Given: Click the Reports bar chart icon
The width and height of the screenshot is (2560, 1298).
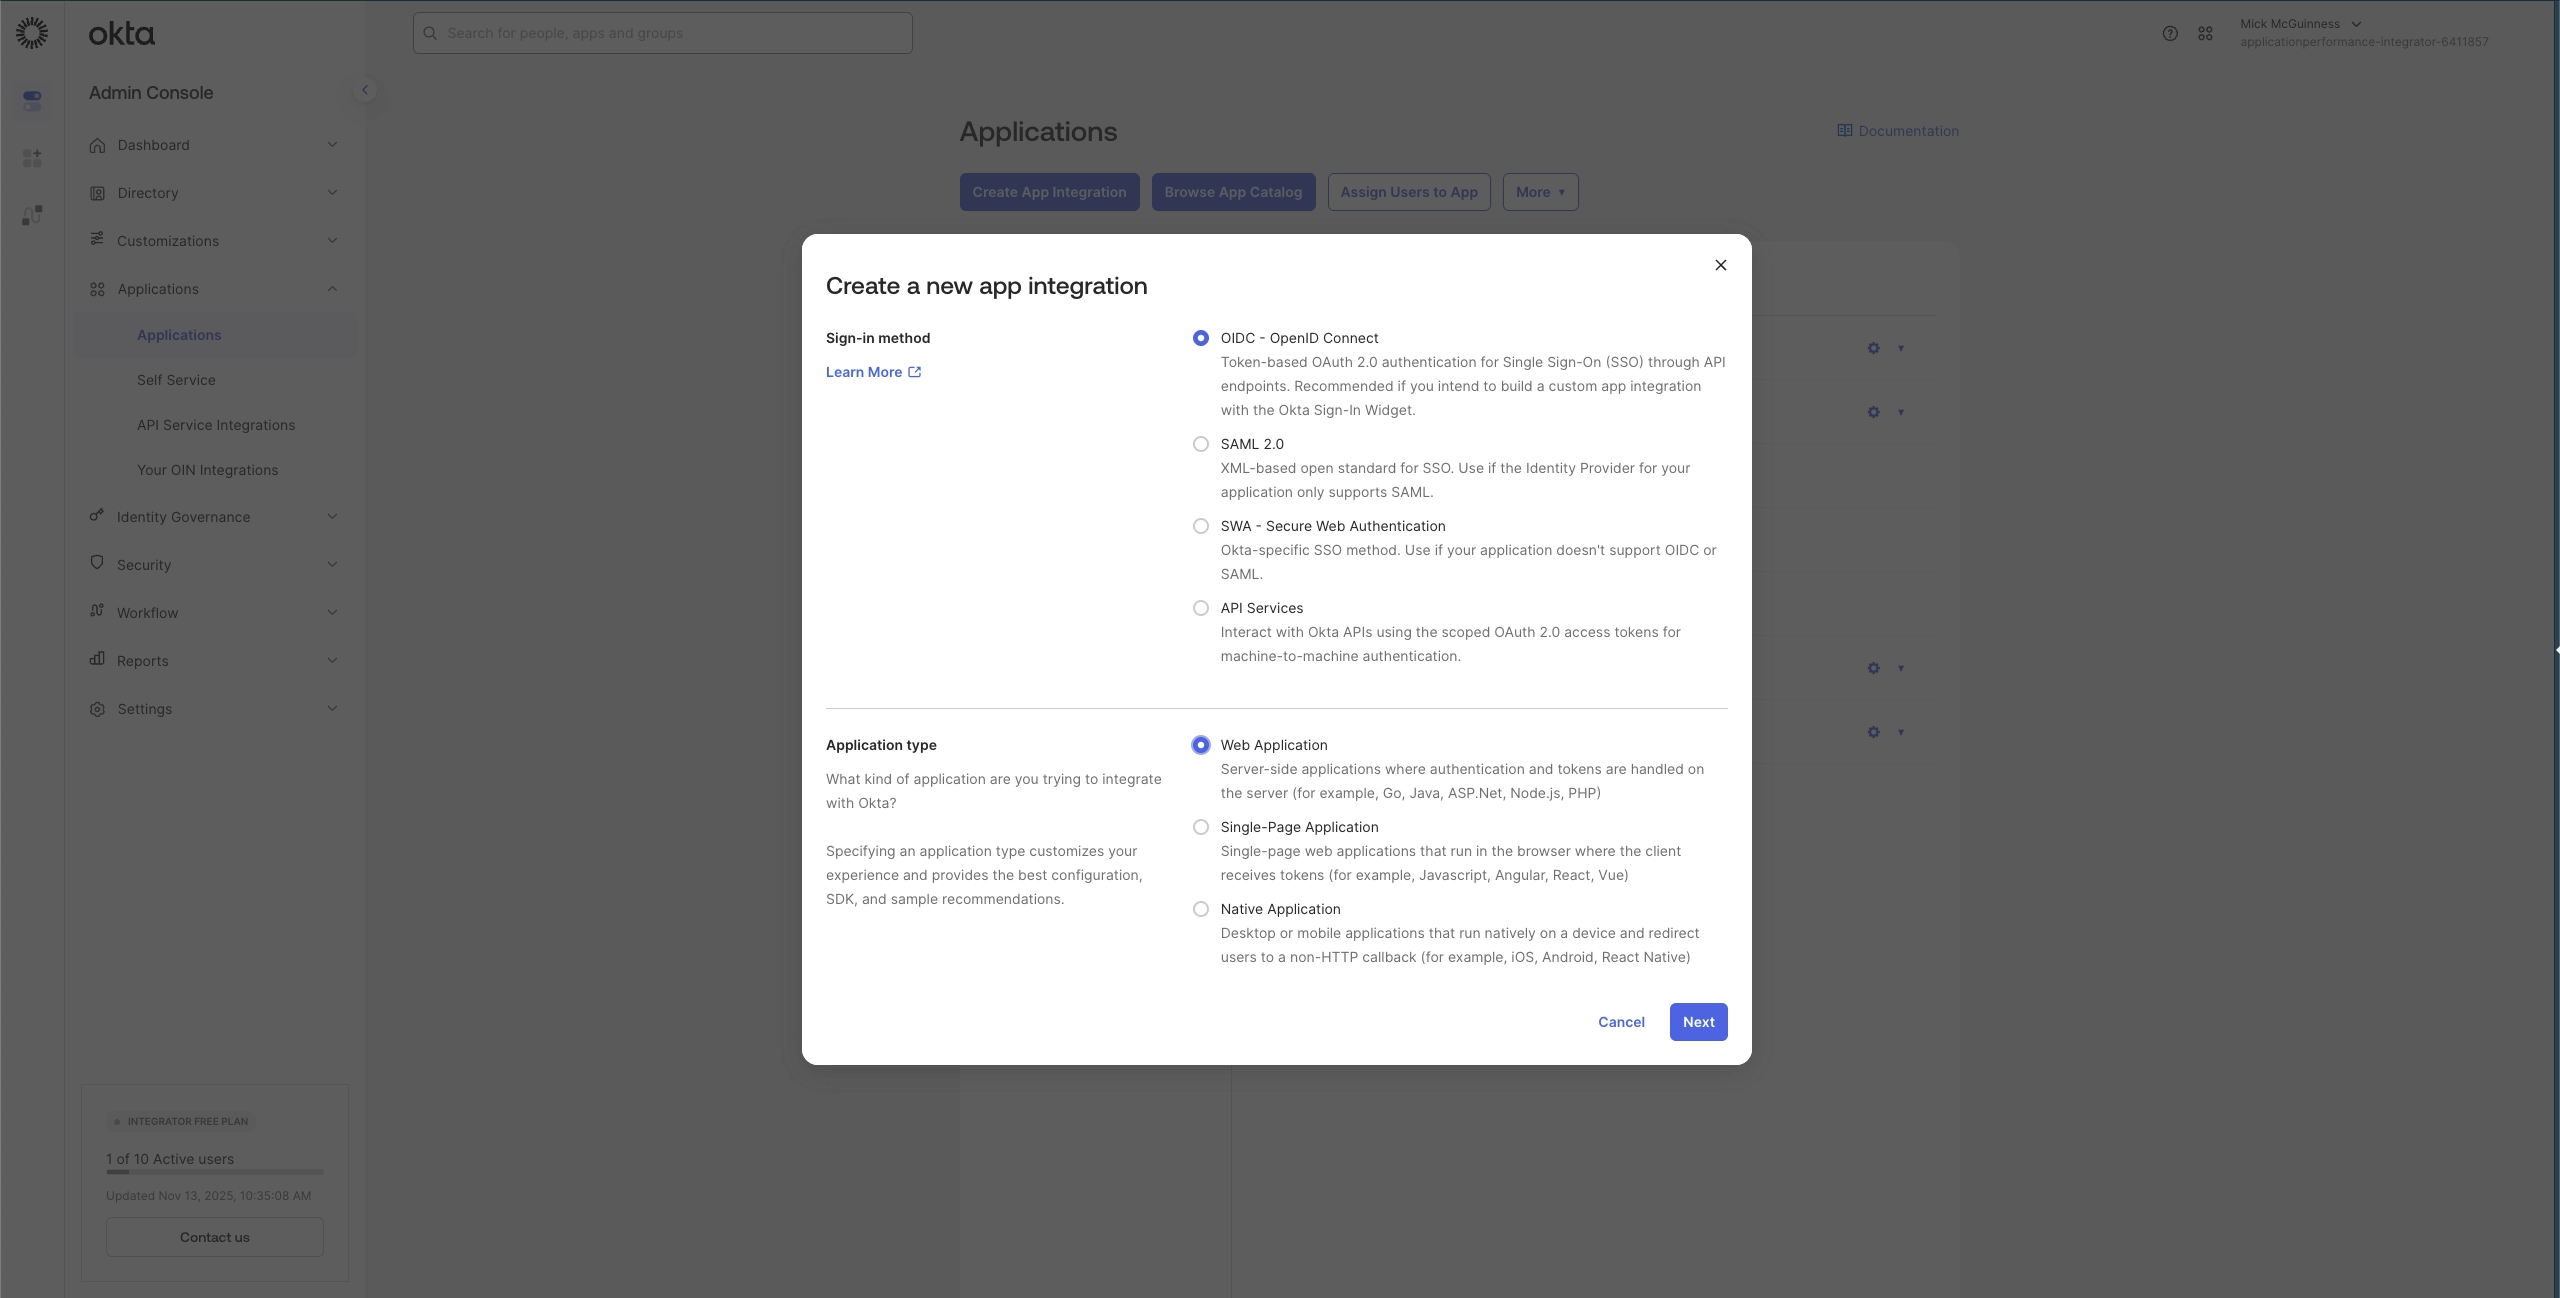Looking at the screenshot, I should click(x=97, y=659).
